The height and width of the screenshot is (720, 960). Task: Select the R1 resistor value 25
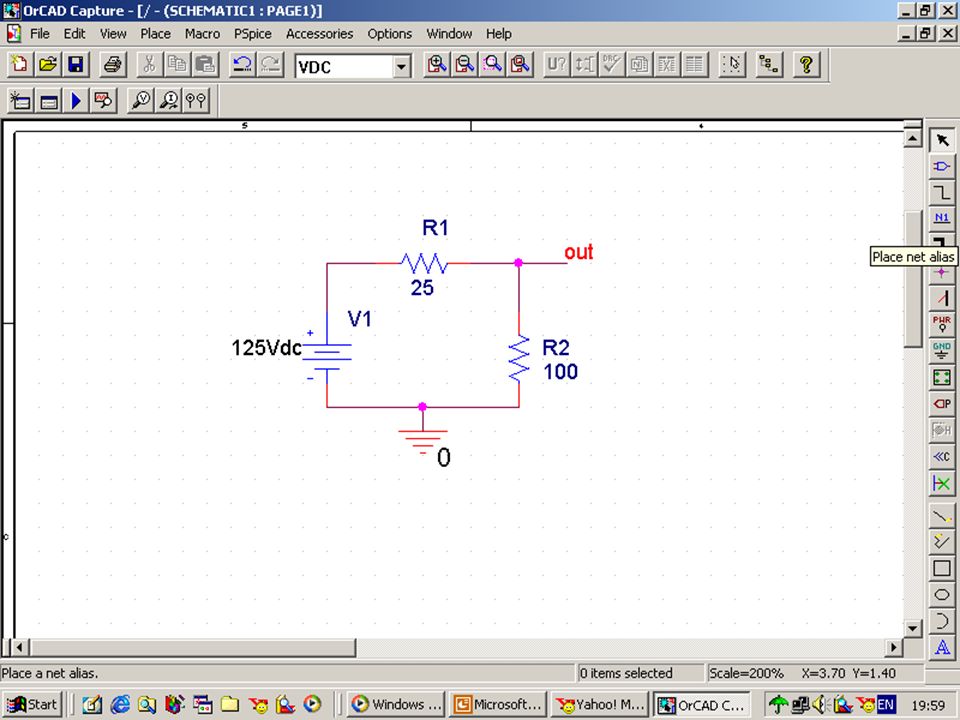pyautogui.click(x=422, y=288)
